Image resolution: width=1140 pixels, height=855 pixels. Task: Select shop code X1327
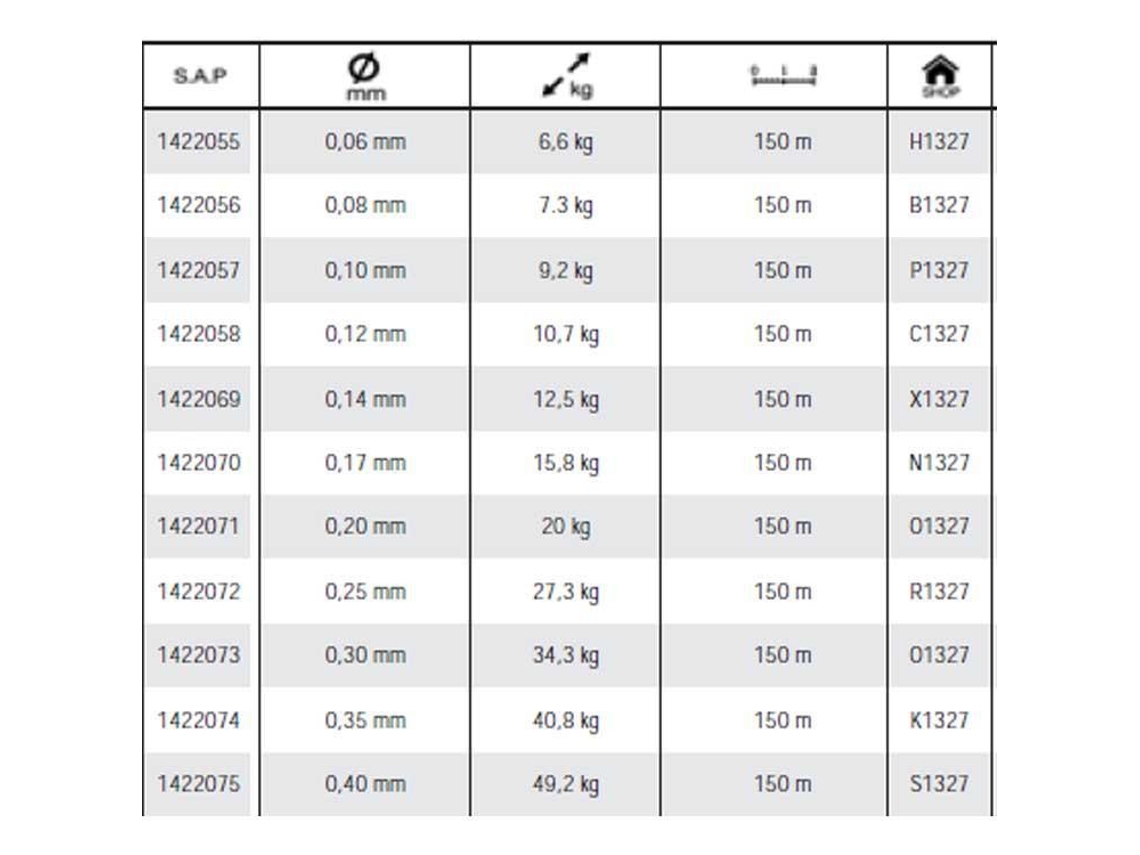tap(939, 399)
